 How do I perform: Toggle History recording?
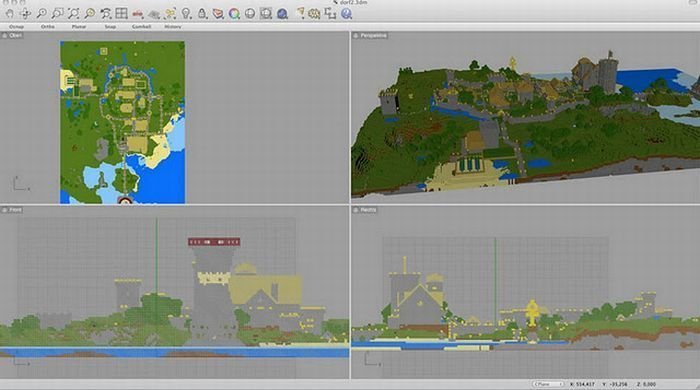(173, 27)
